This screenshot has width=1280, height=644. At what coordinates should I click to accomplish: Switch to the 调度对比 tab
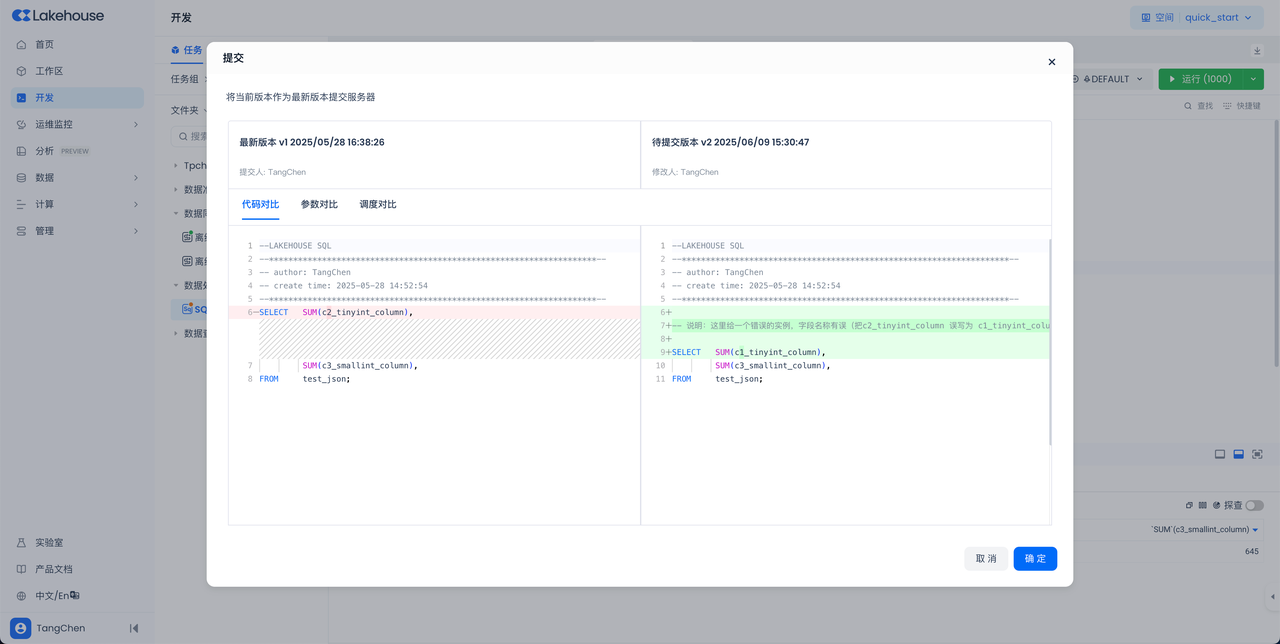click(x=378, y=205)
